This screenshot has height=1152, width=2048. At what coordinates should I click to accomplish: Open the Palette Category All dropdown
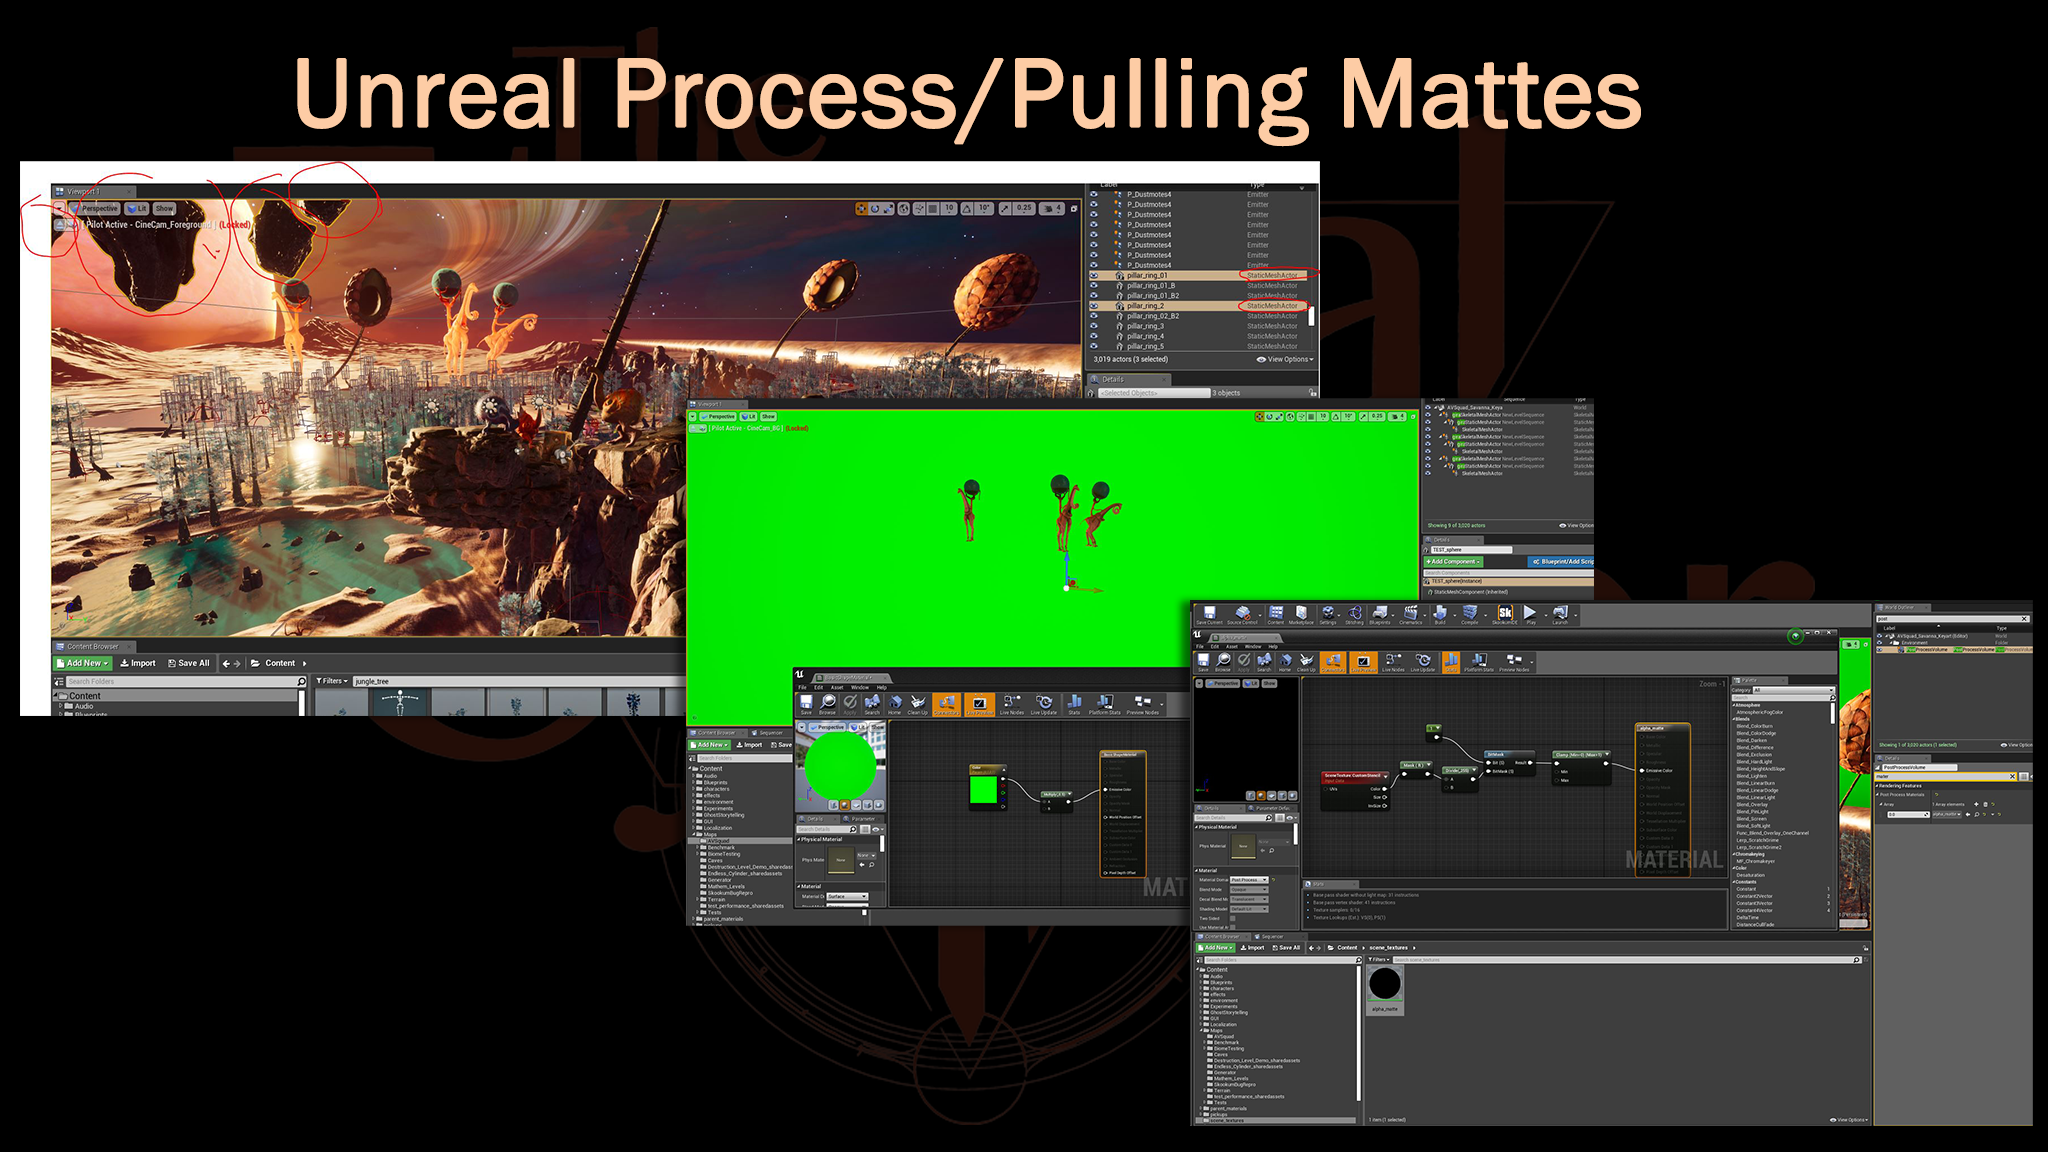pyautogui.click(x=1793, y=690)
